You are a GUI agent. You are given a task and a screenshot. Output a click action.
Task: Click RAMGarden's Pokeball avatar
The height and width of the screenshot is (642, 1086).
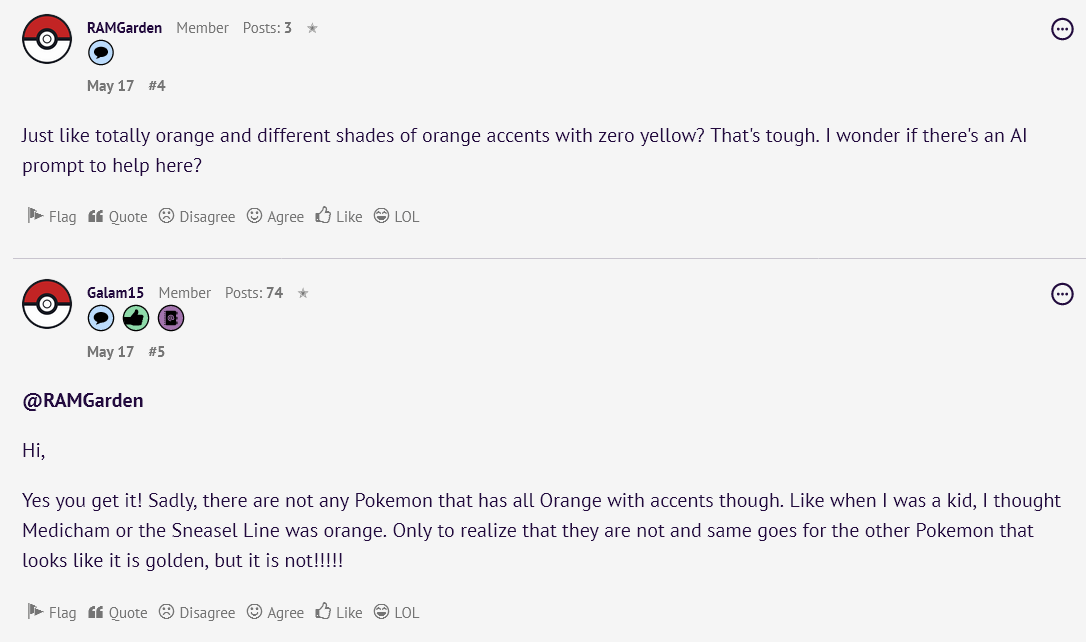(x=47, y=39)
